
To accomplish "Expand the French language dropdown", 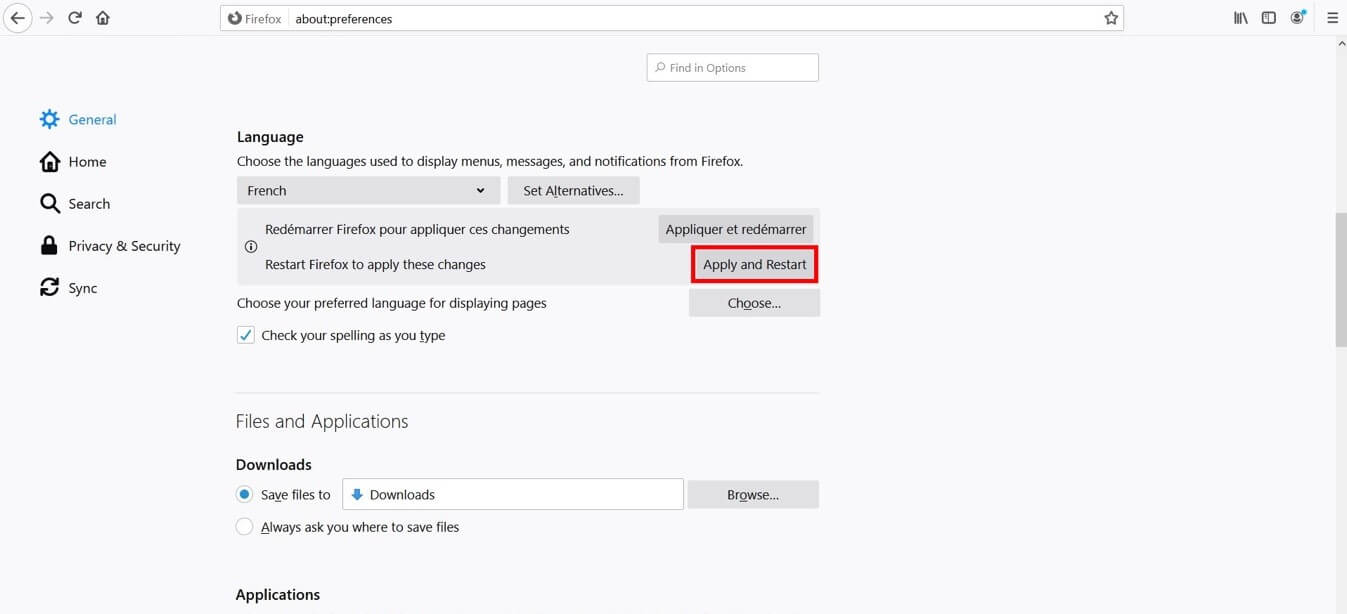I will (x=368, y=191).
